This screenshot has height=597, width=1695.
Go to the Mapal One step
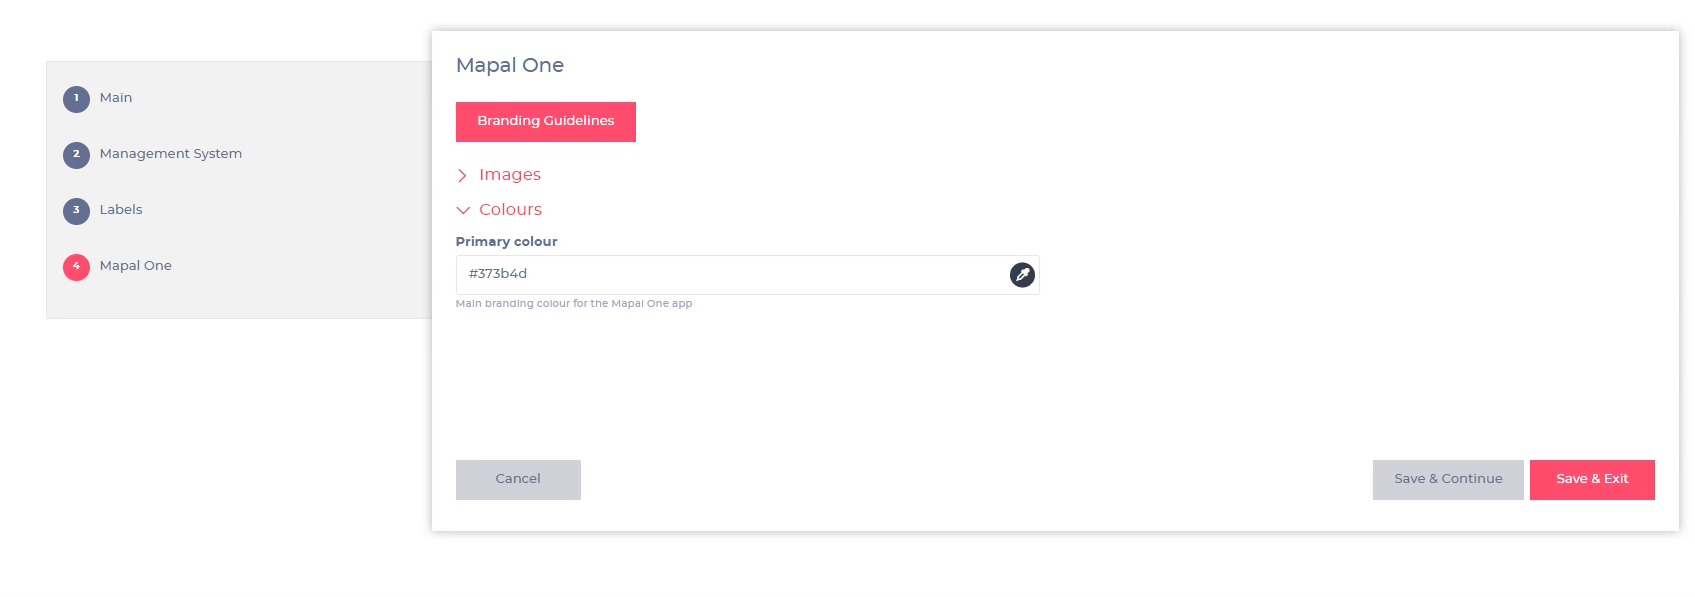coord(136,266)
